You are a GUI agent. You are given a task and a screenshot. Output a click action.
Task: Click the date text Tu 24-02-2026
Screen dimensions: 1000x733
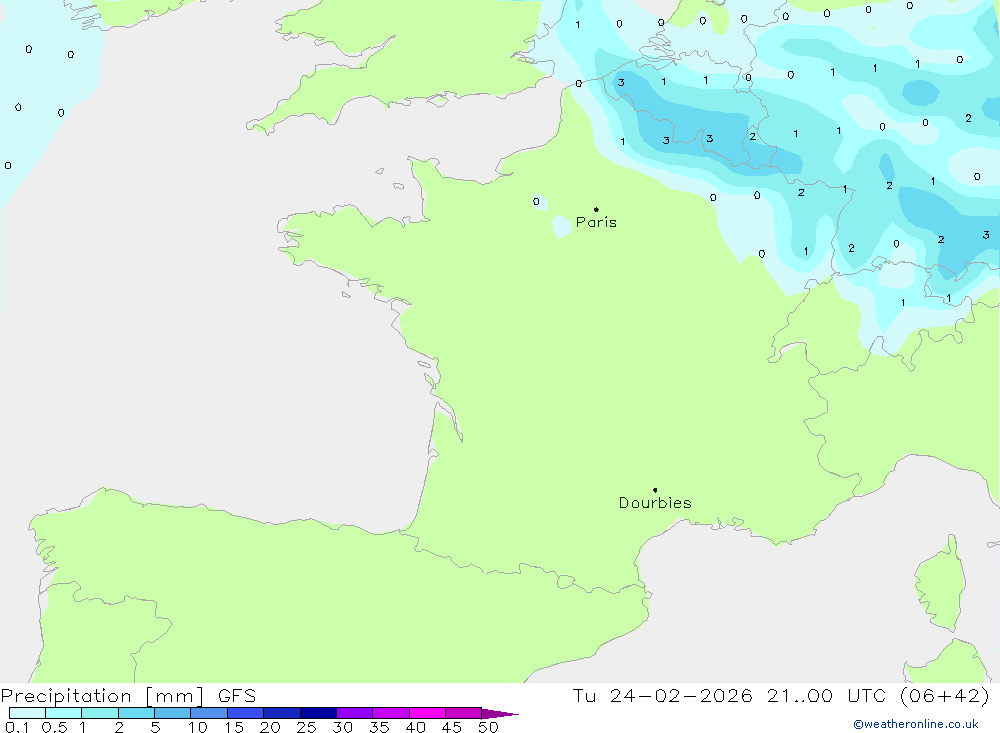pos(662,695)
